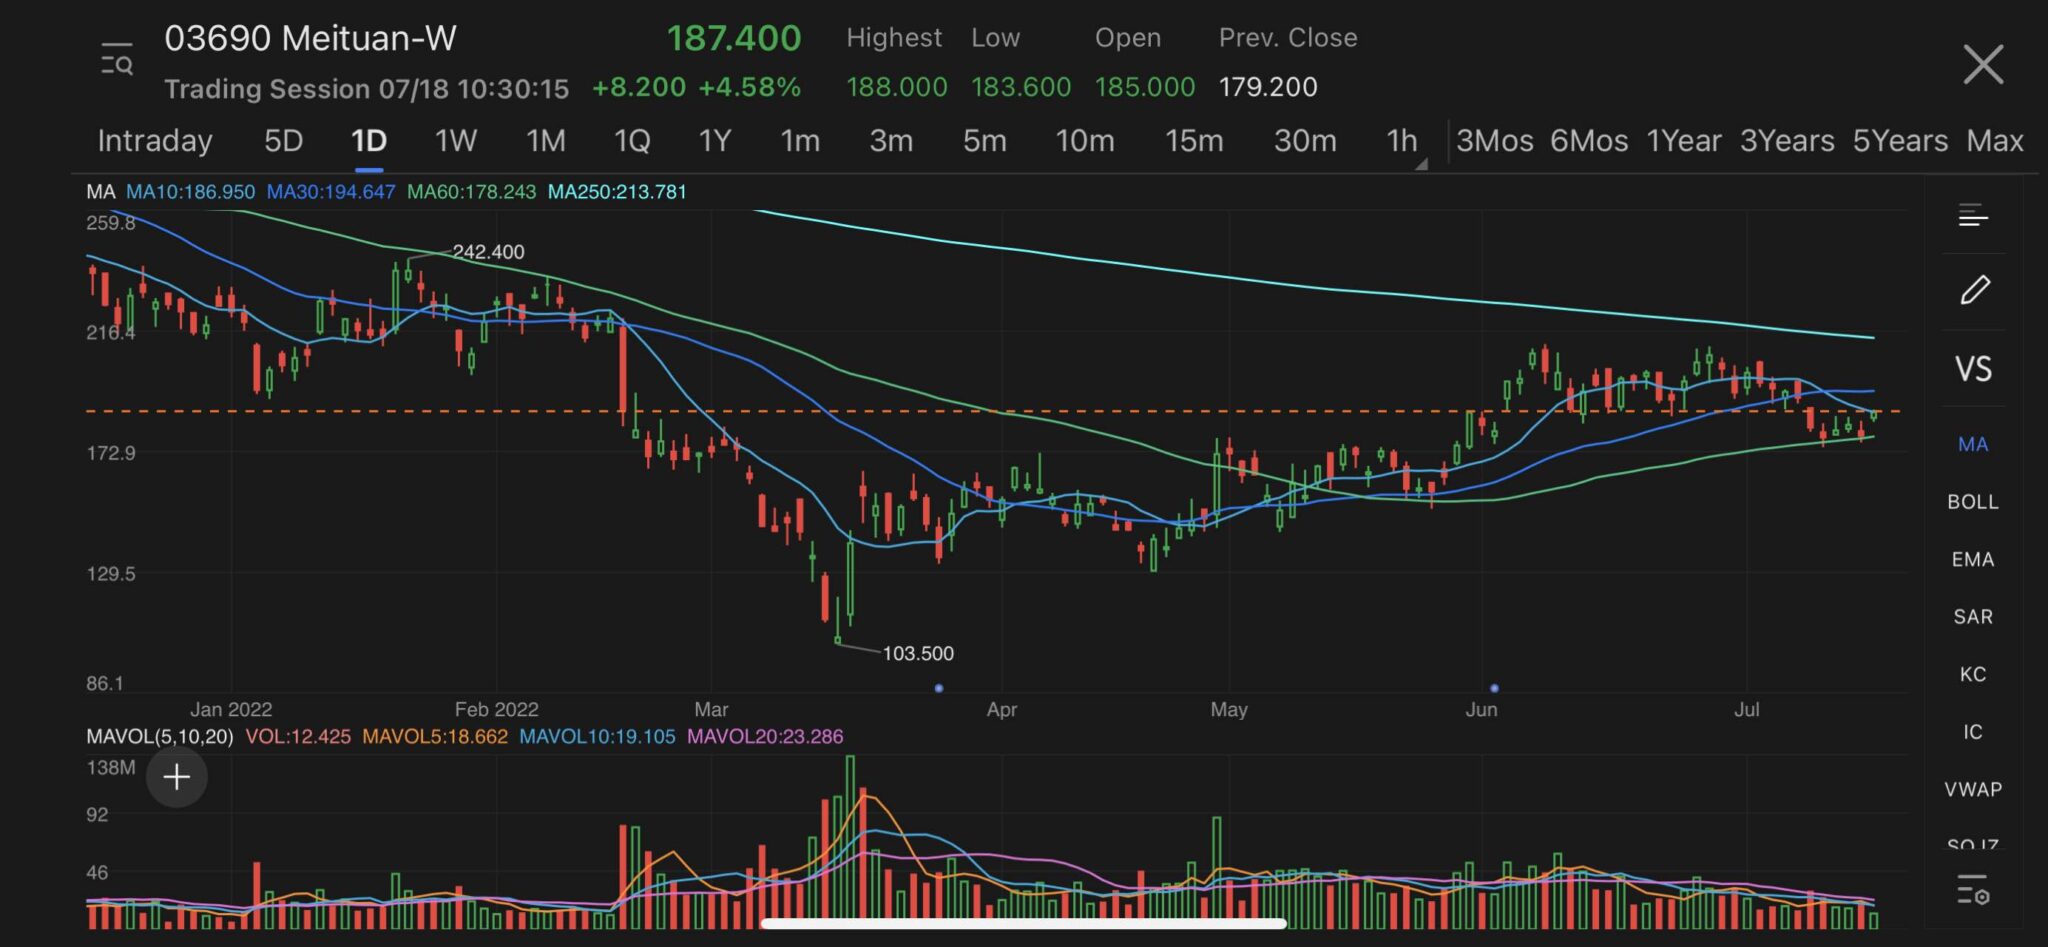Screen dimensions: 2048x947
Task: Toggle the KC indicator
Action: (1973, 674)
